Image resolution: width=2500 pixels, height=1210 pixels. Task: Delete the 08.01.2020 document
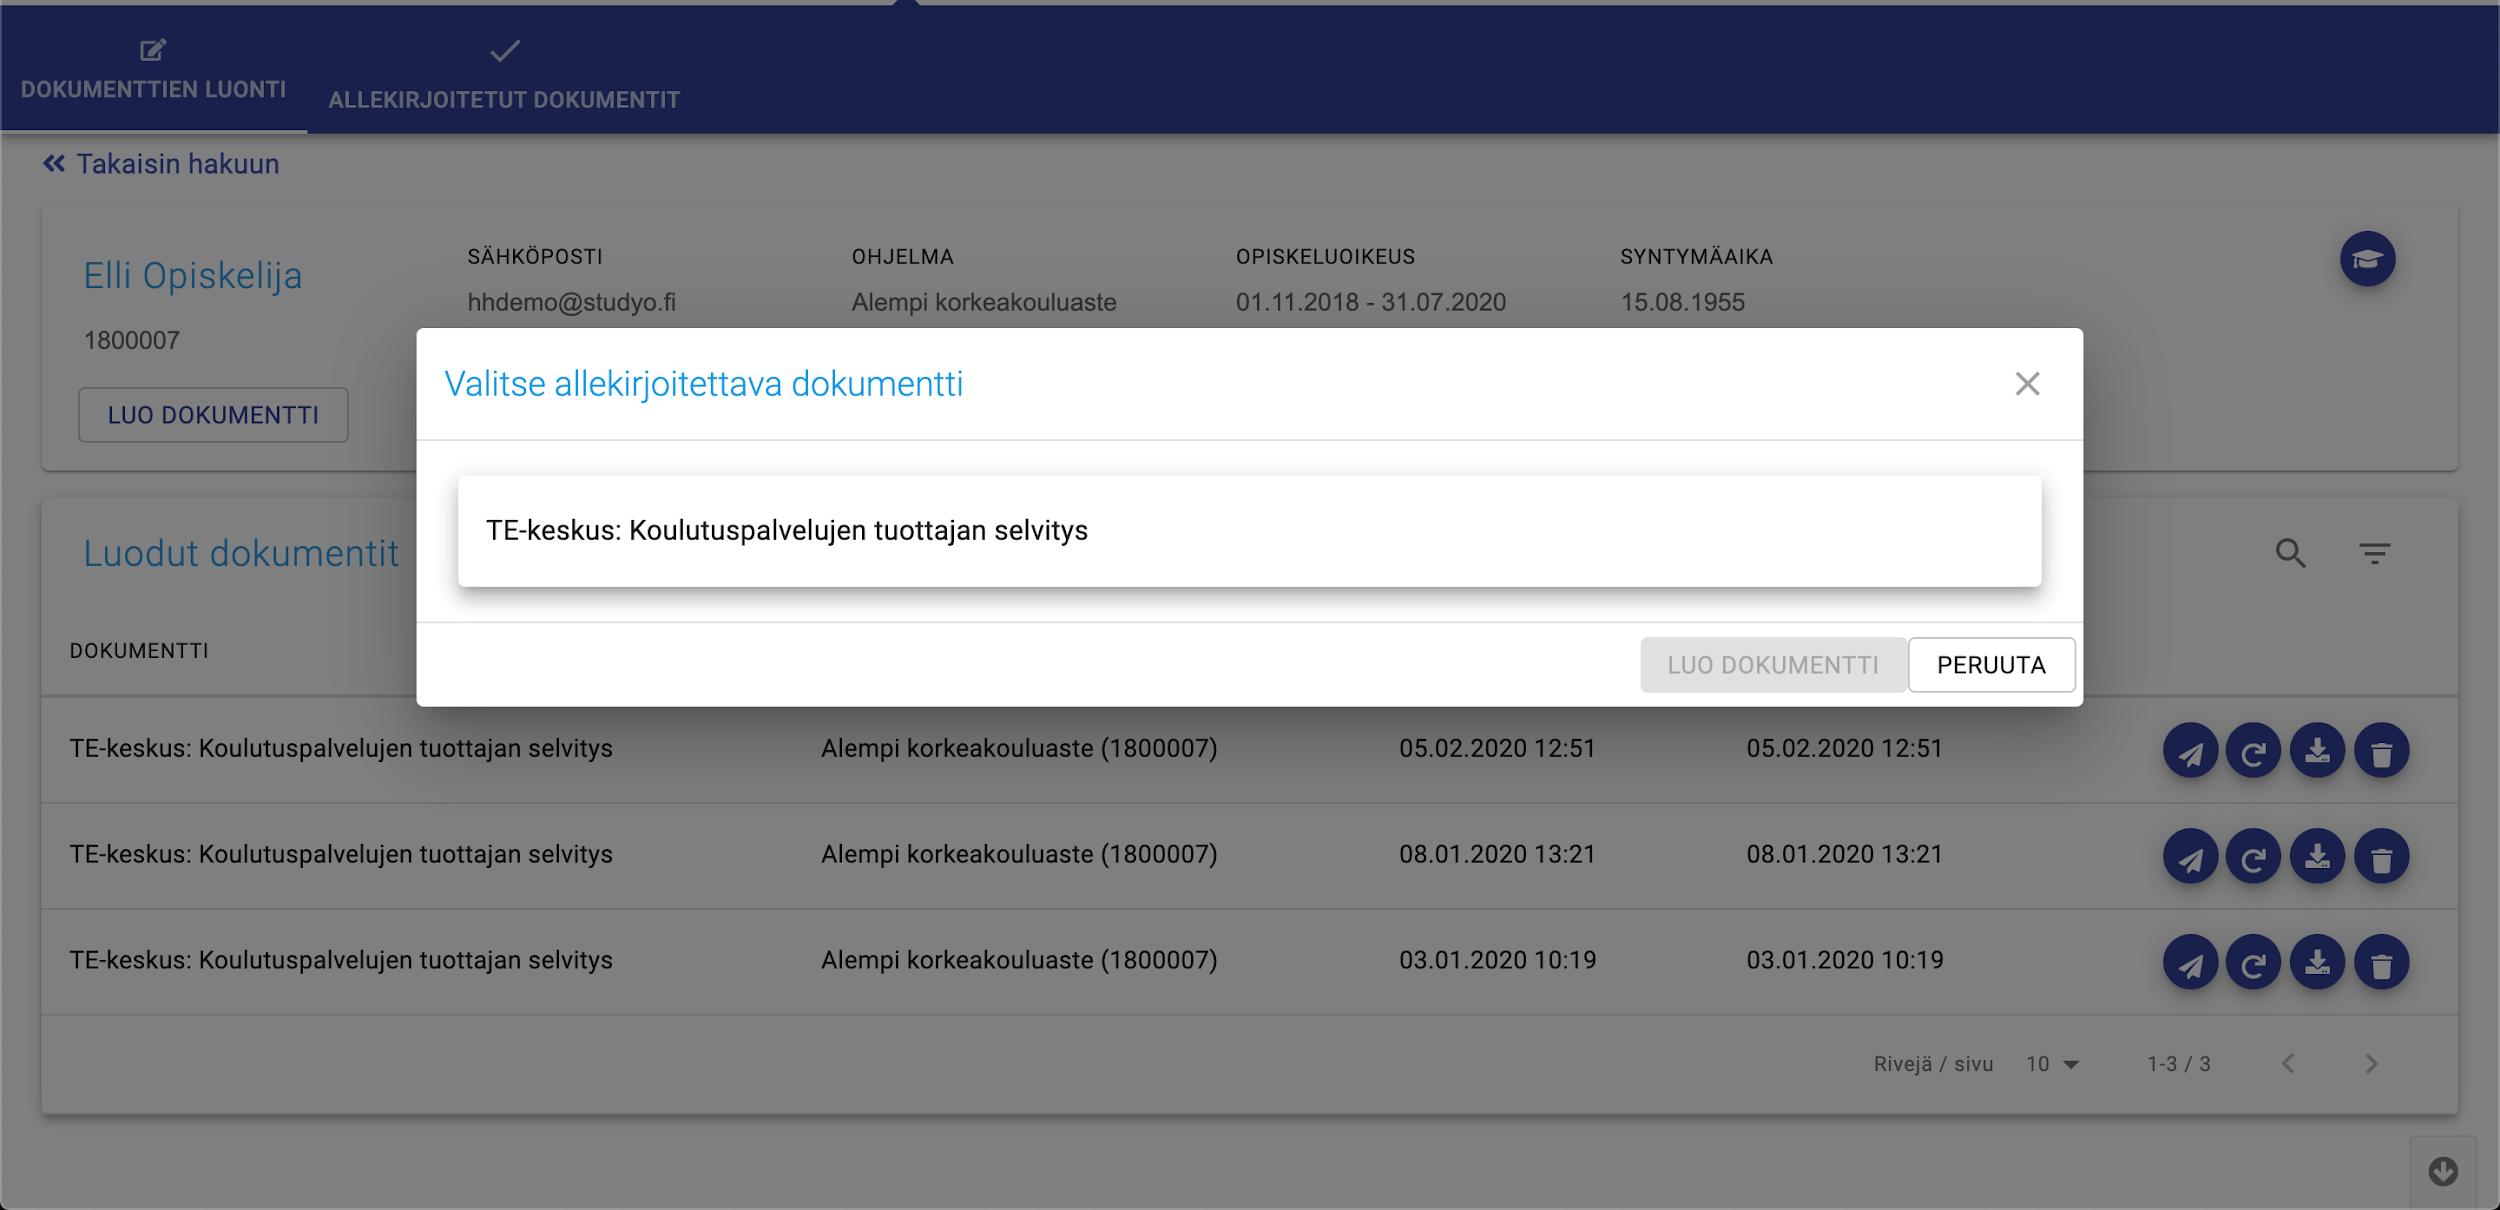[x=2381, y=857]
